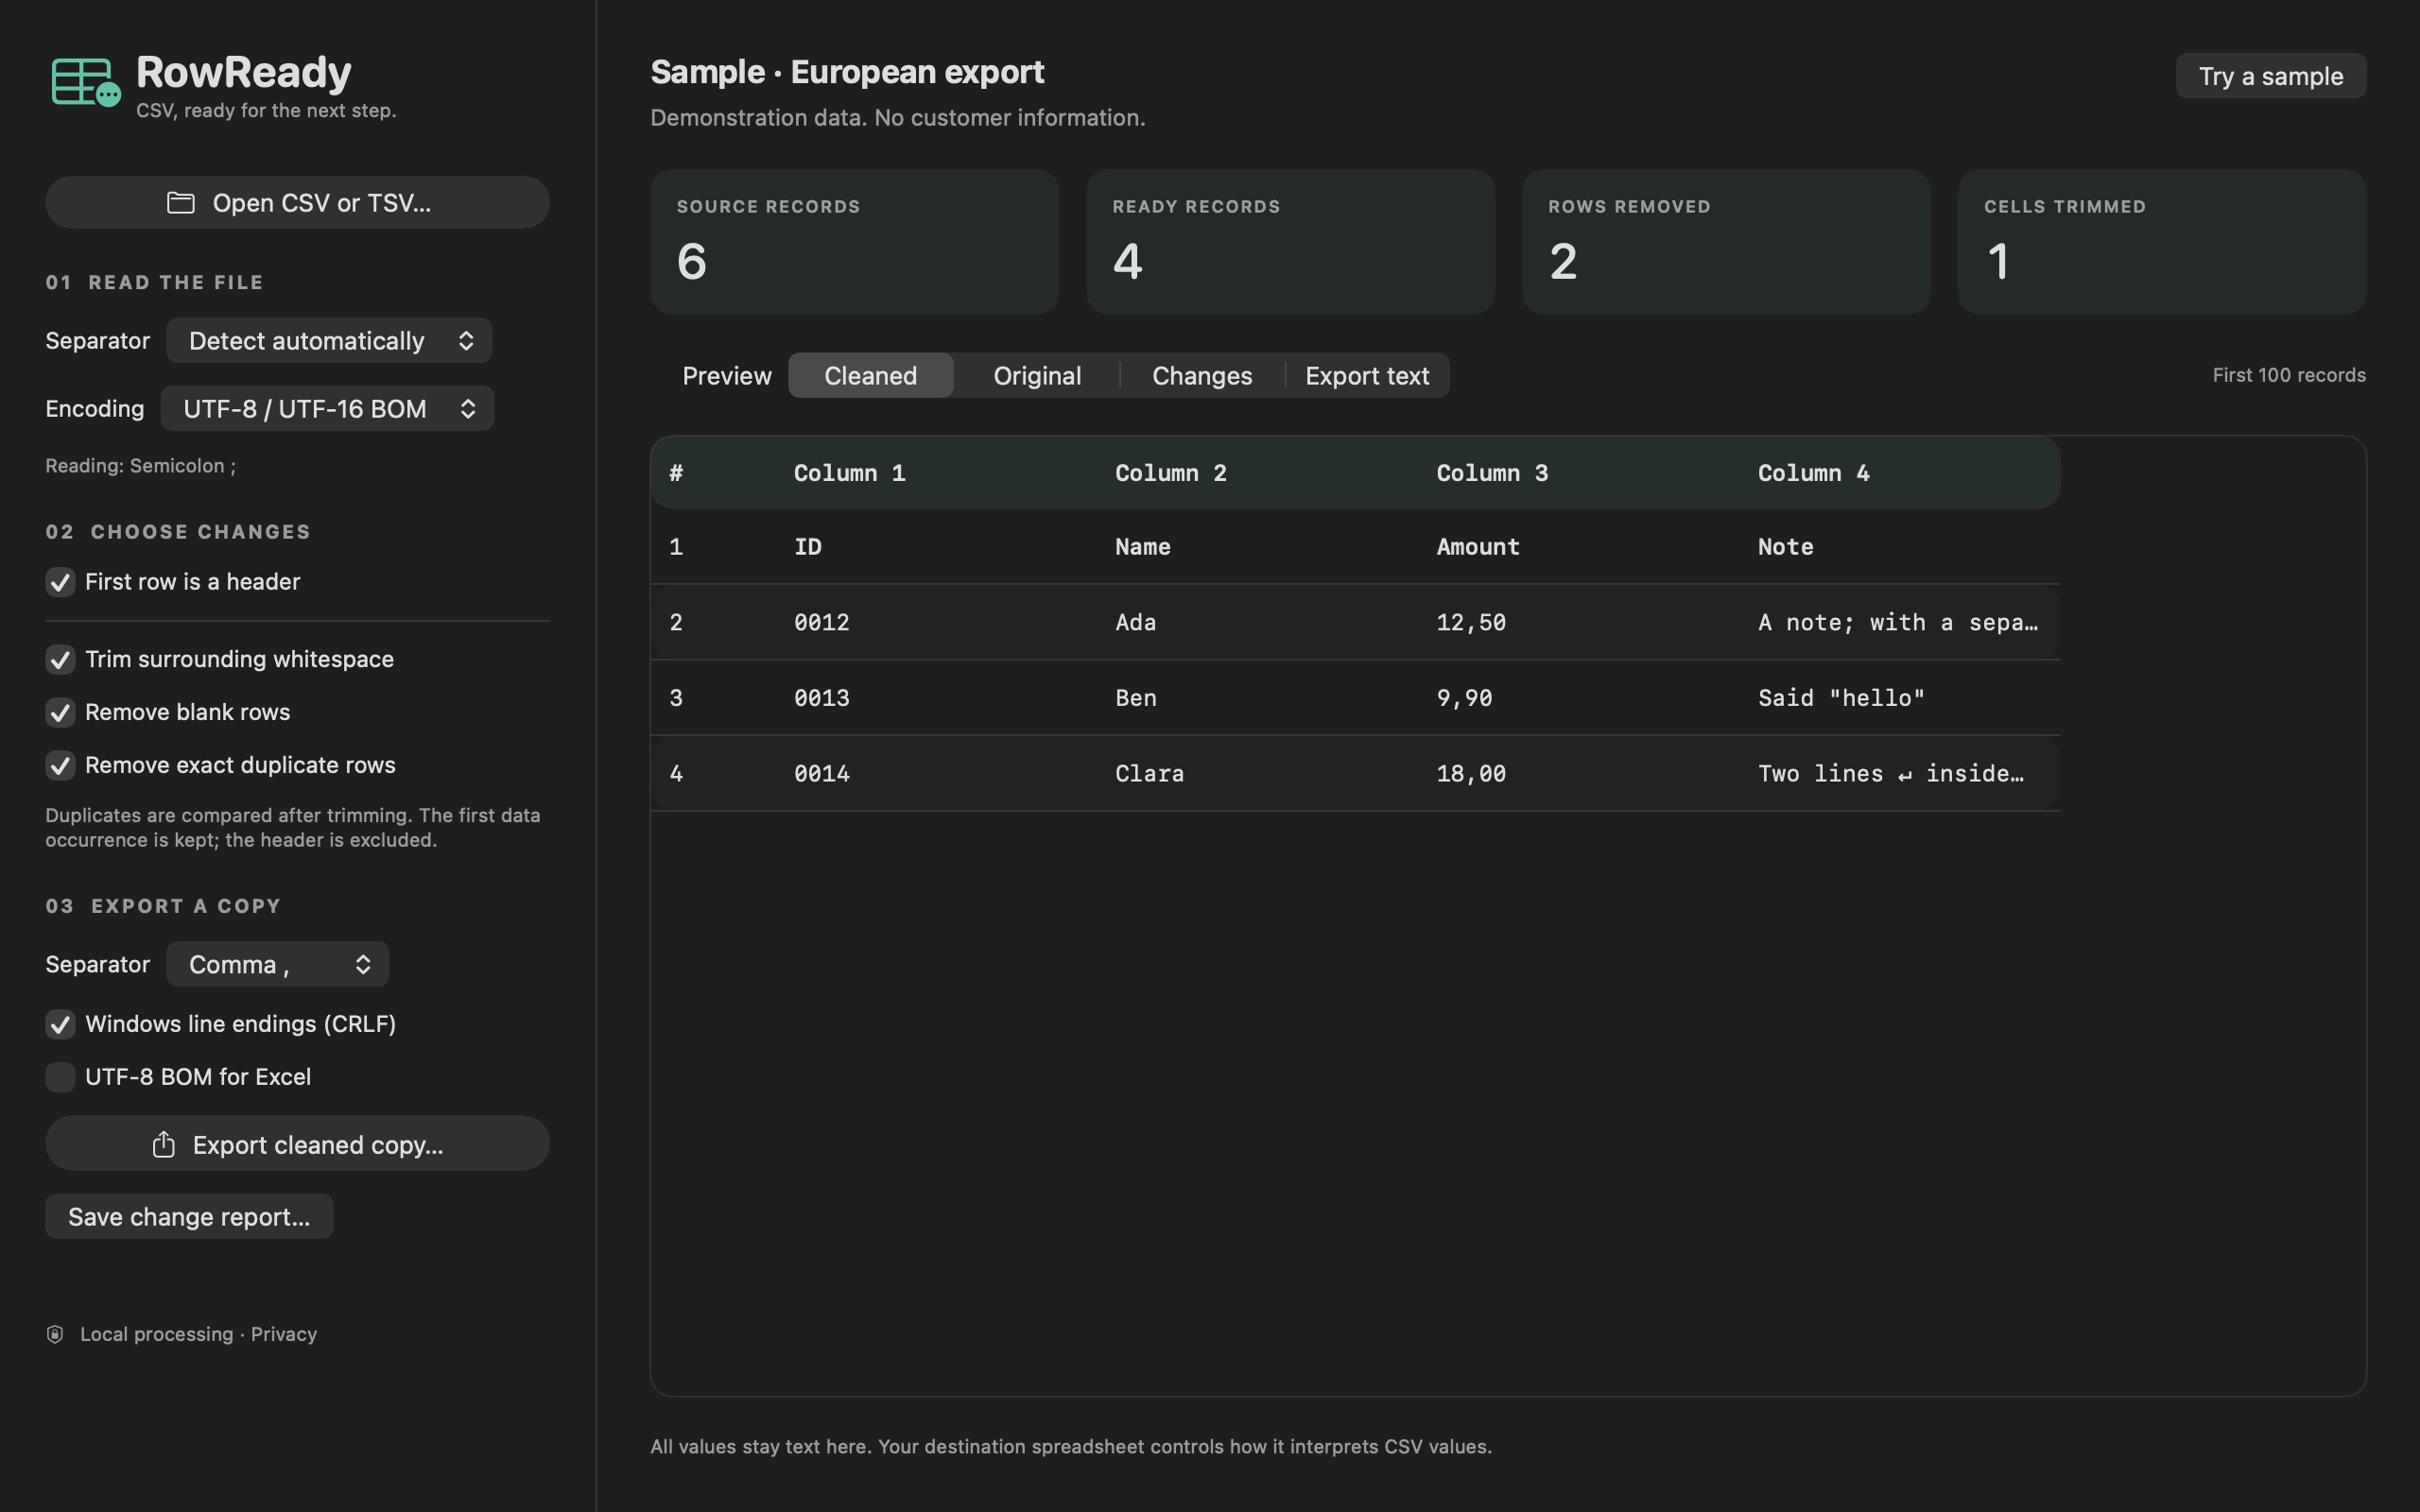
Task: Click the Column 3 table header
Action: (1492, 473)
